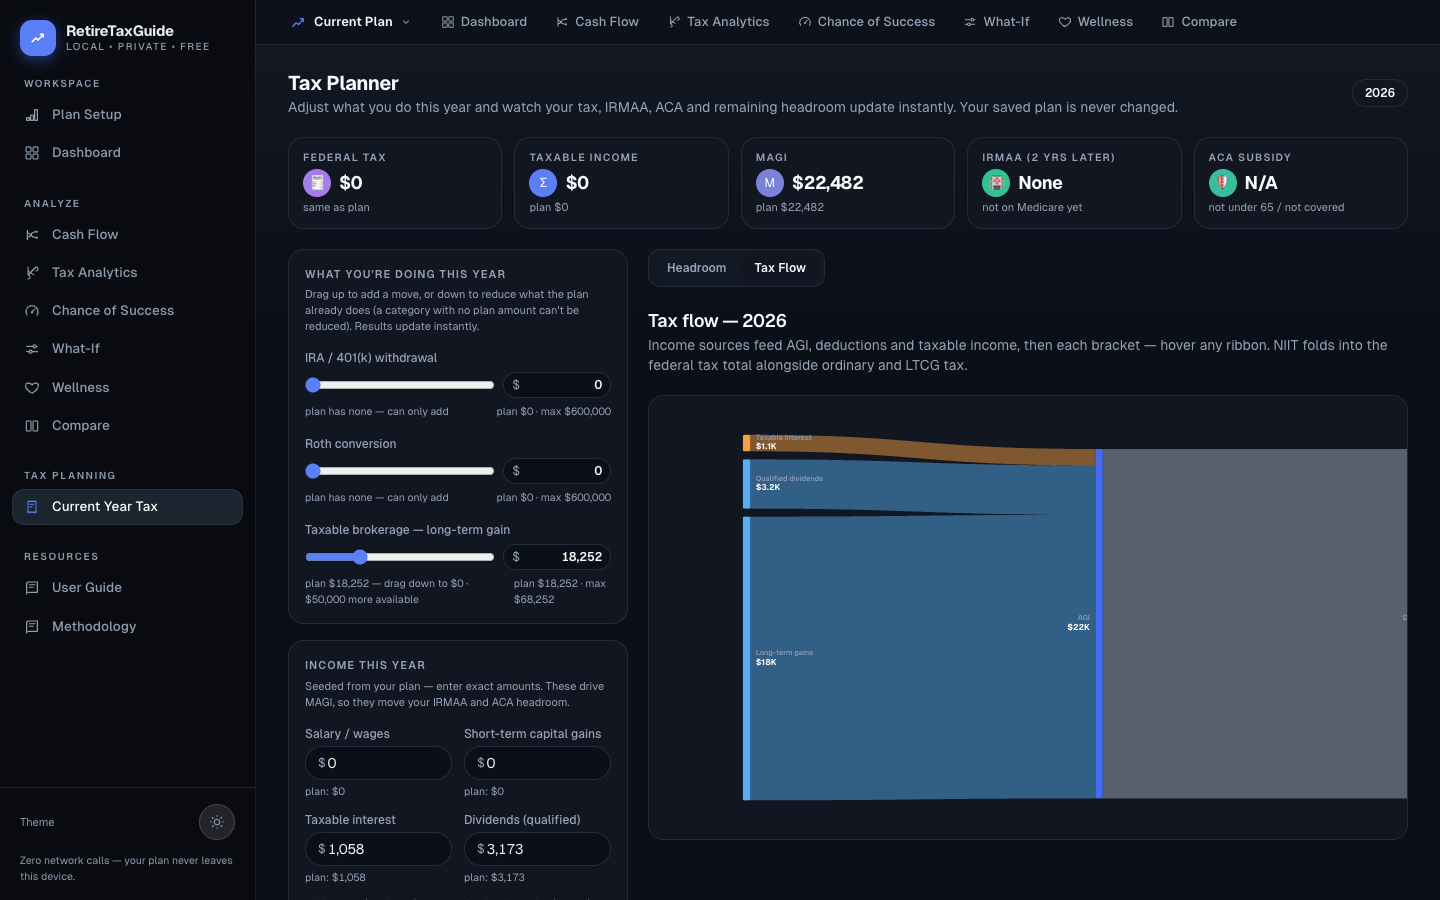Click the IRA / 401(k) withdrawal slider
The image size is (1440, 900).
coord(400,385)
